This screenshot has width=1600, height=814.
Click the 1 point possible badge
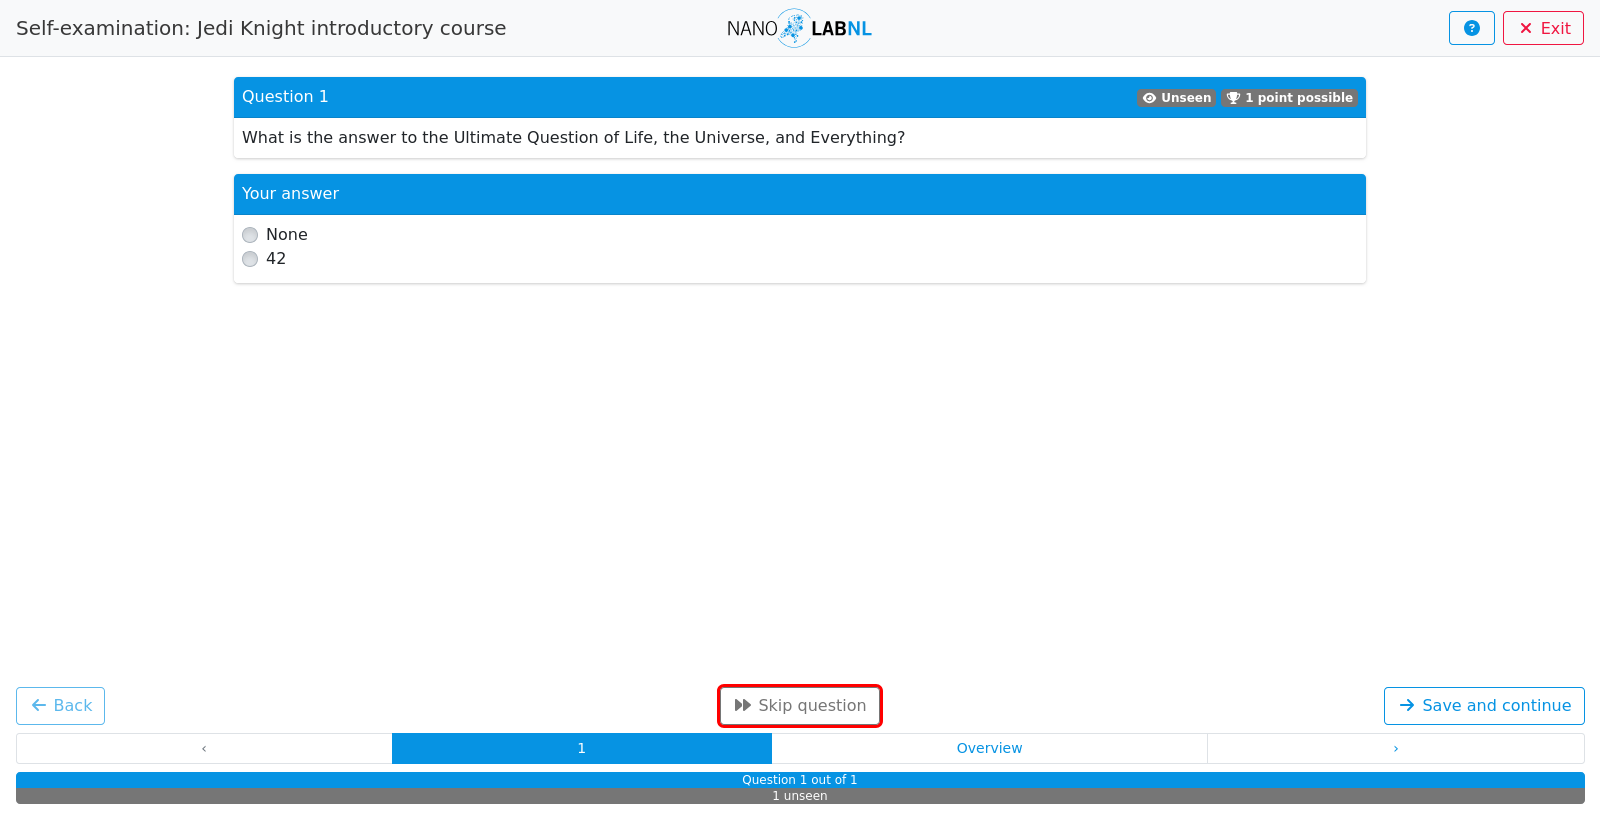point(1290,98)
